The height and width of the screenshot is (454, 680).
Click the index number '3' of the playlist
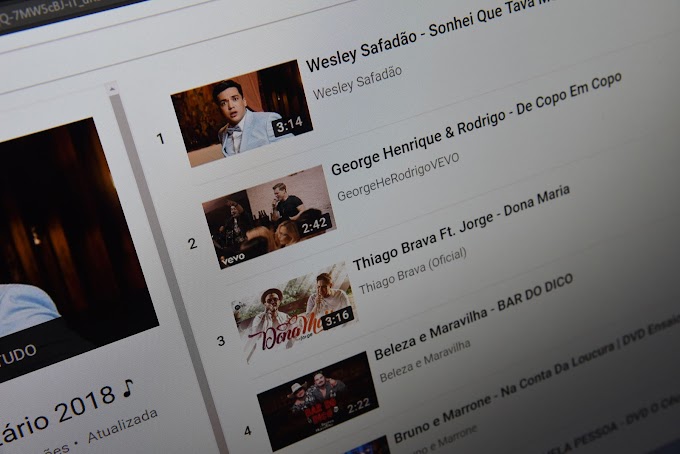(x=221, y=341)
